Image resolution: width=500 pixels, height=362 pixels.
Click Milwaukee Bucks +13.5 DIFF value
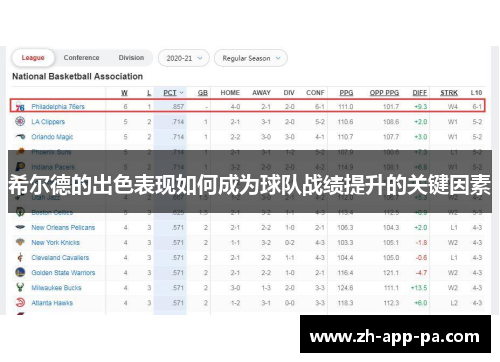click(x=419, y=288)
